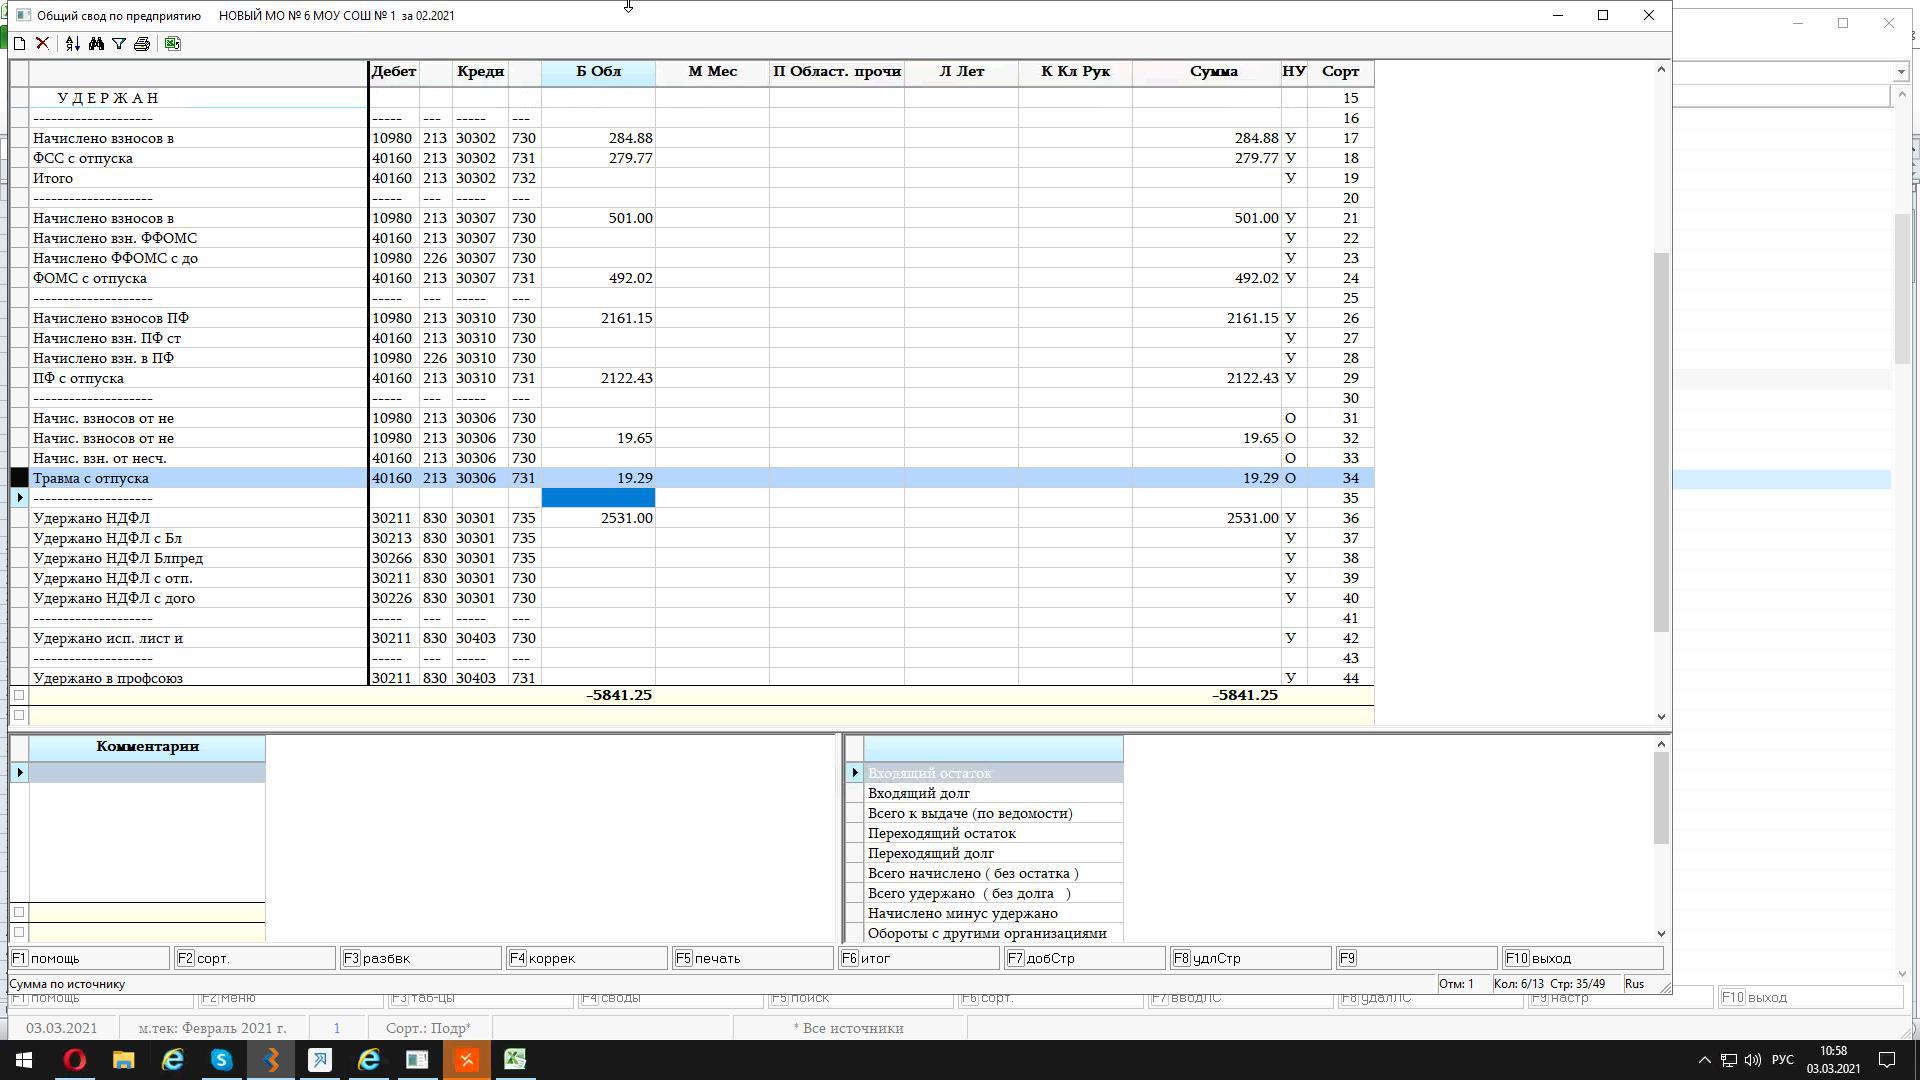
Task: Select the row Травма с отпуска
Action: click(691, 478)
